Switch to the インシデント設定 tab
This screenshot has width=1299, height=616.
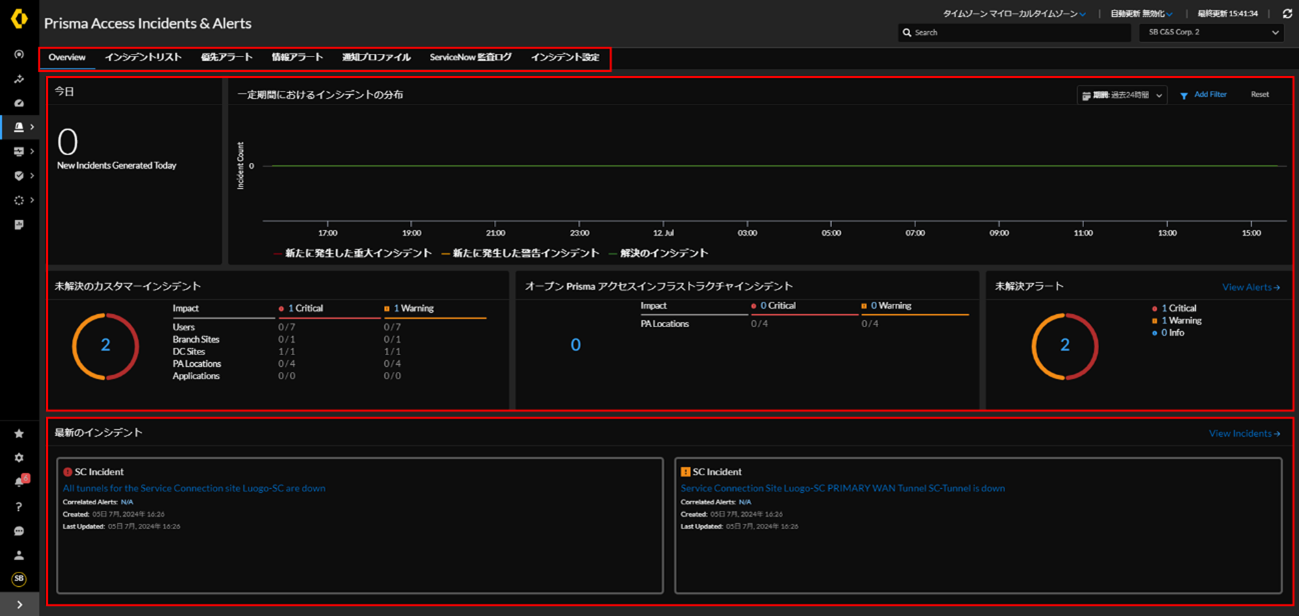[x=565, y=57]
